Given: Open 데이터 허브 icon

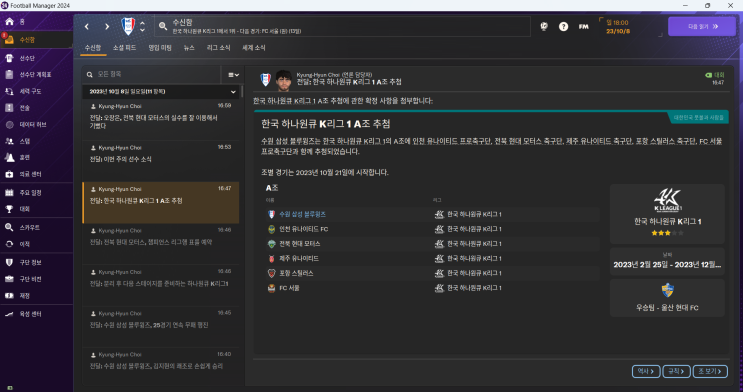Looking at the screenshot, I should tap(9, 124).
